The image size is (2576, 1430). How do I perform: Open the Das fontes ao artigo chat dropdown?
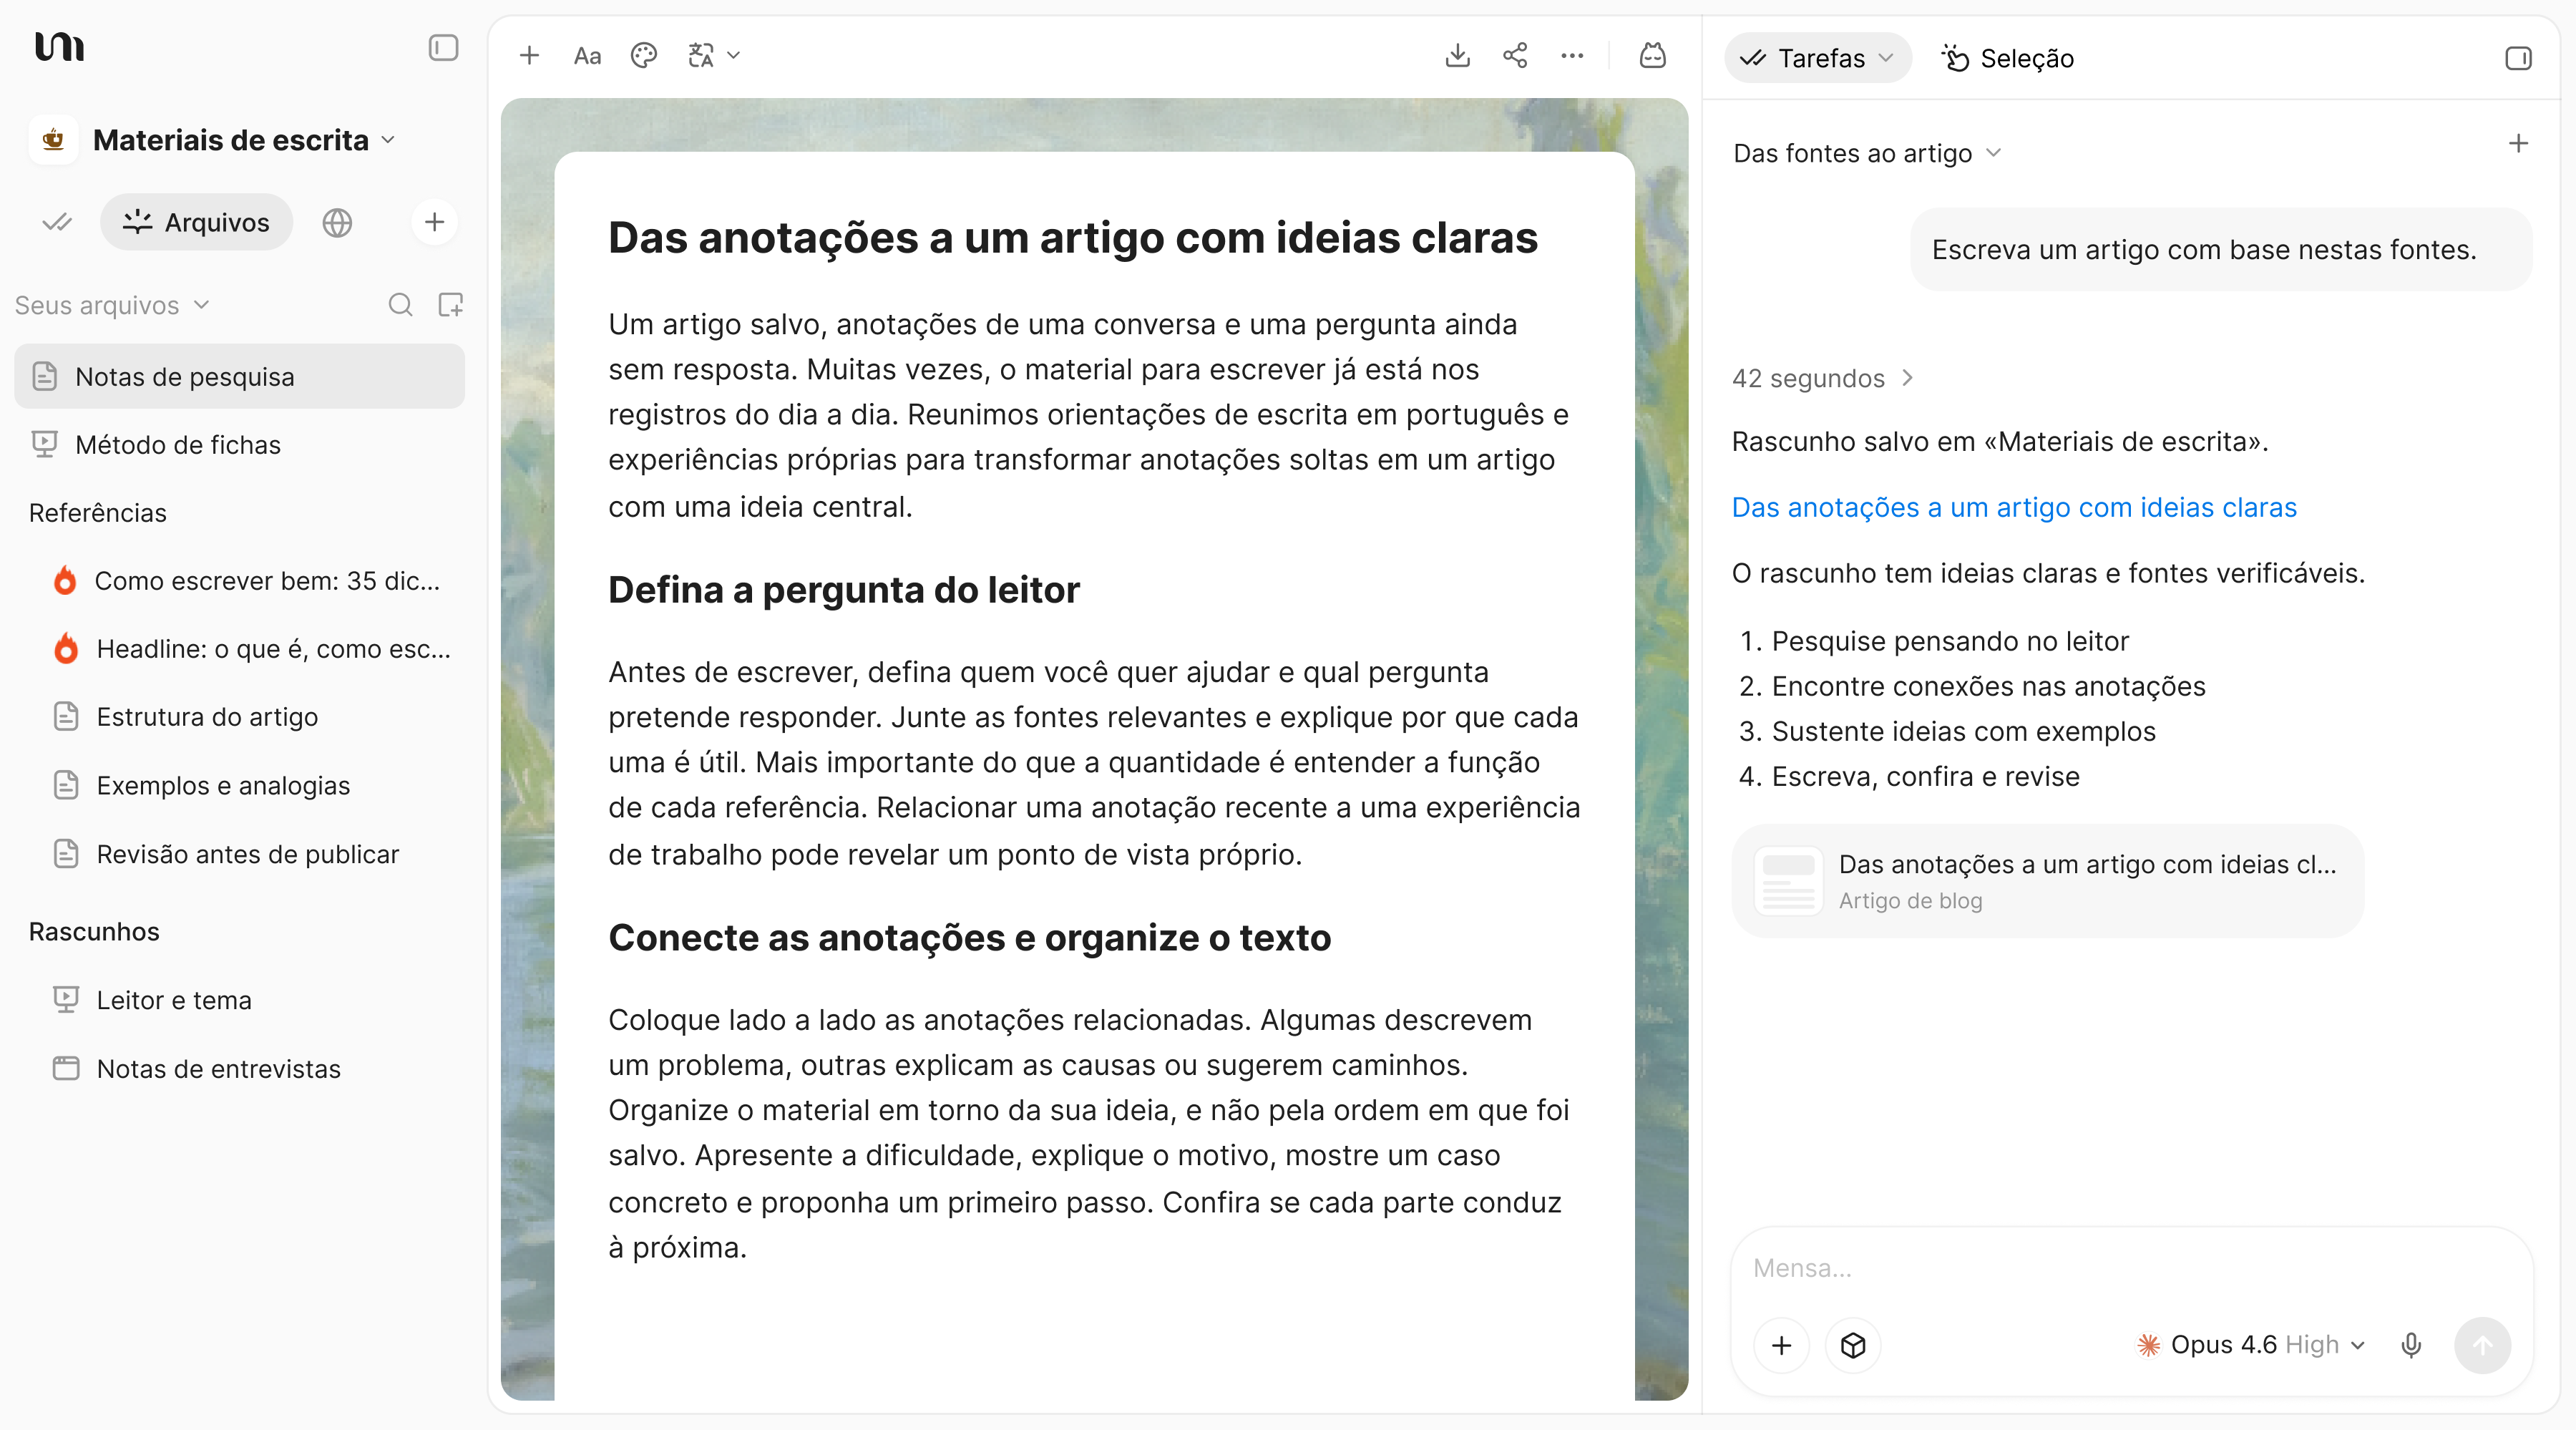1866,153
